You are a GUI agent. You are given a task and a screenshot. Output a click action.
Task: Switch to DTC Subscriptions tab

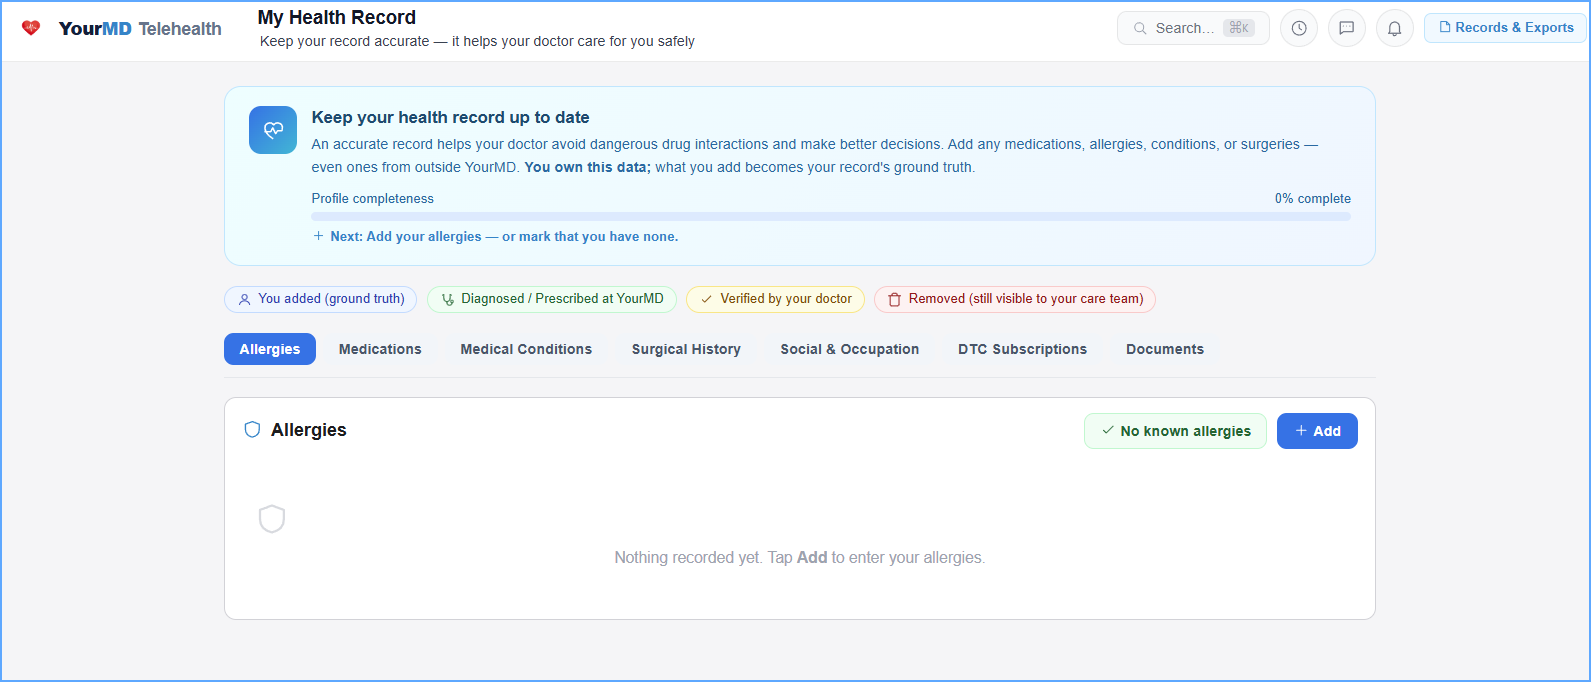point(1022,349)
